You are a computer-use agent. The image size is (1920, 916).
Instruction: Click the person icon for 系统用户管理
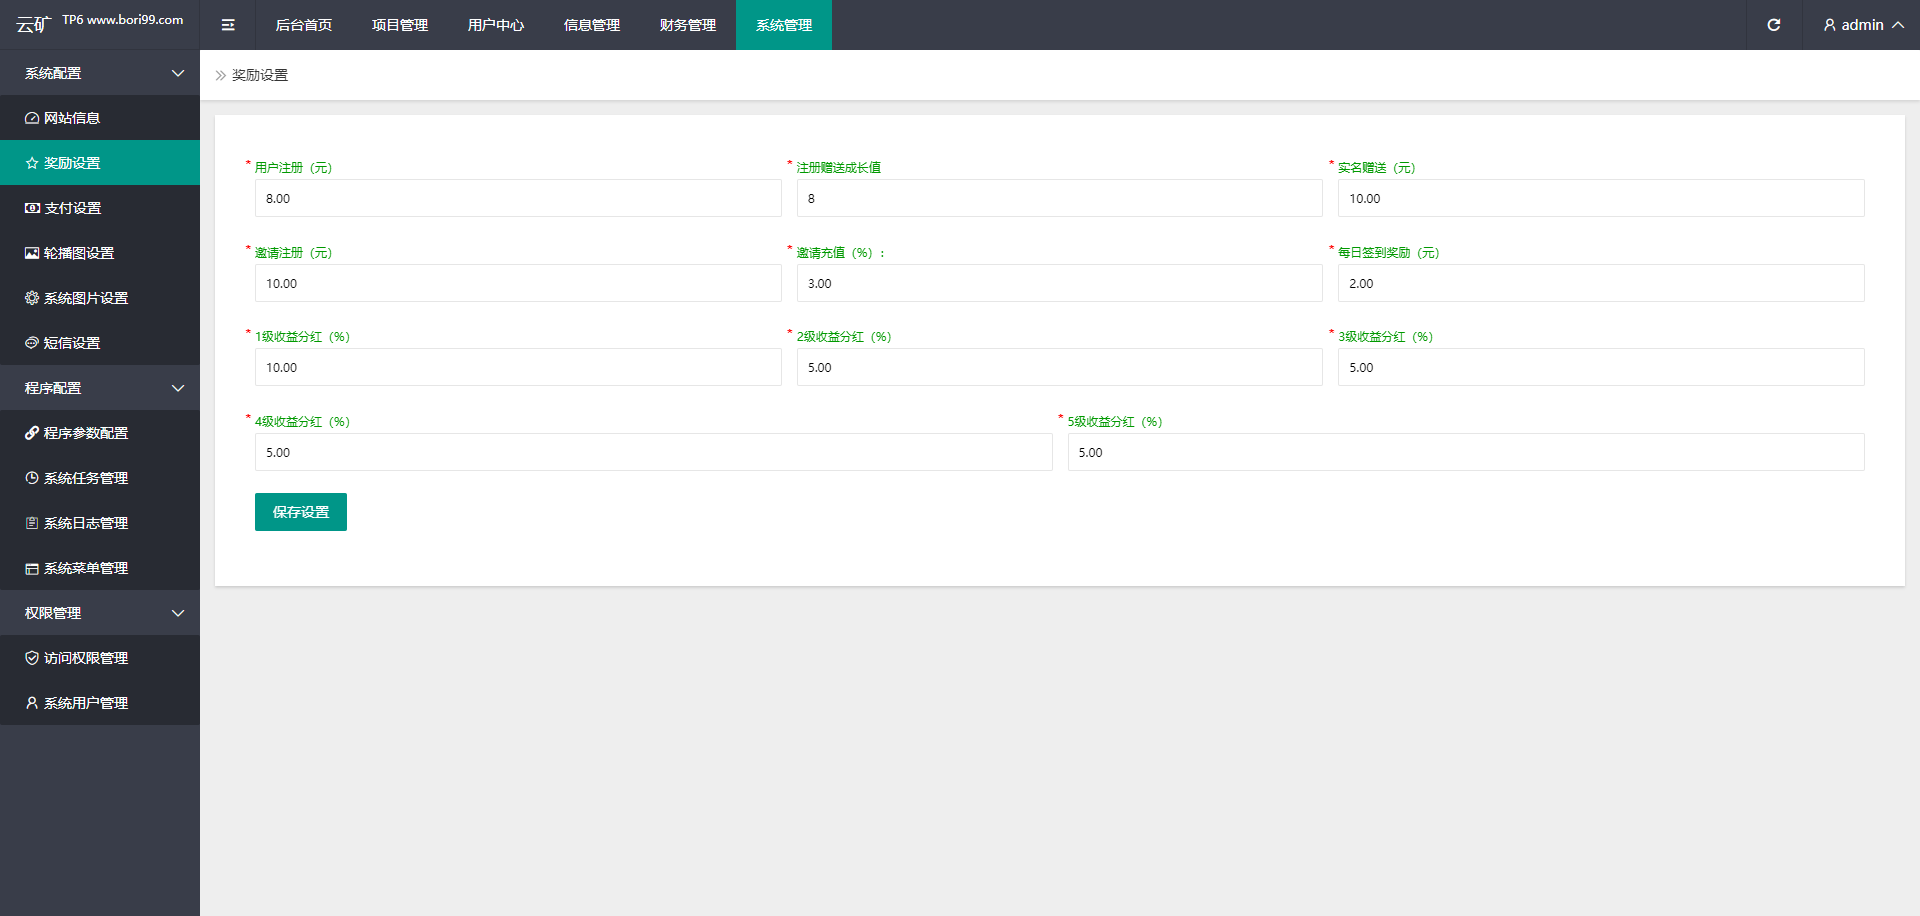[32, 703]
